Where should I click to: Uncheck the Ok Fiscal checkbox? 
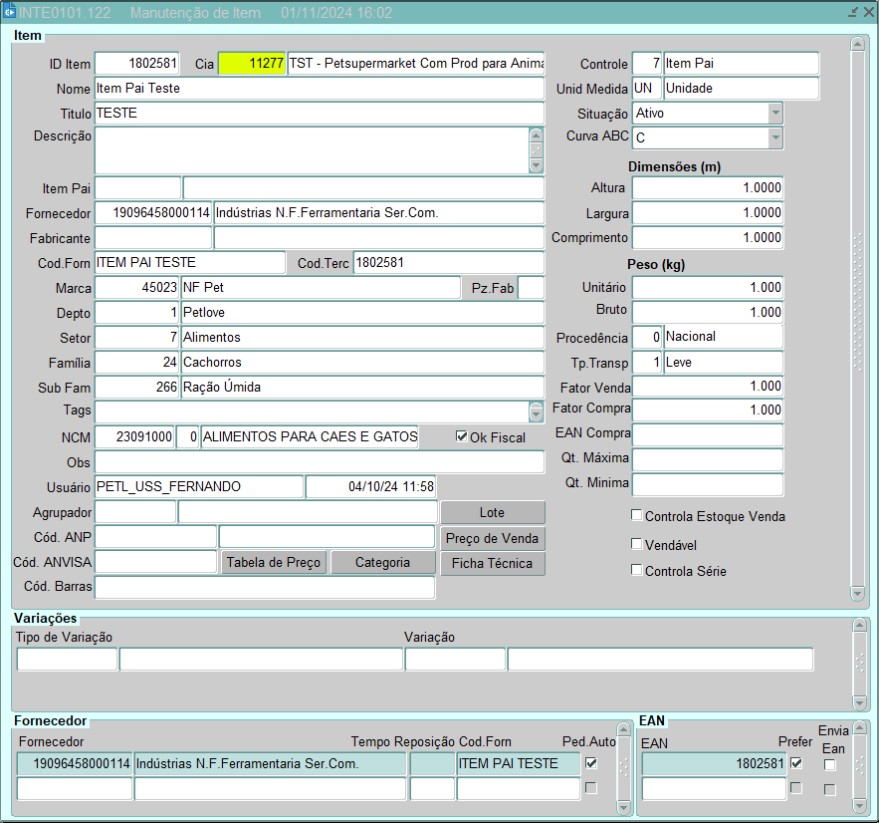461,437
